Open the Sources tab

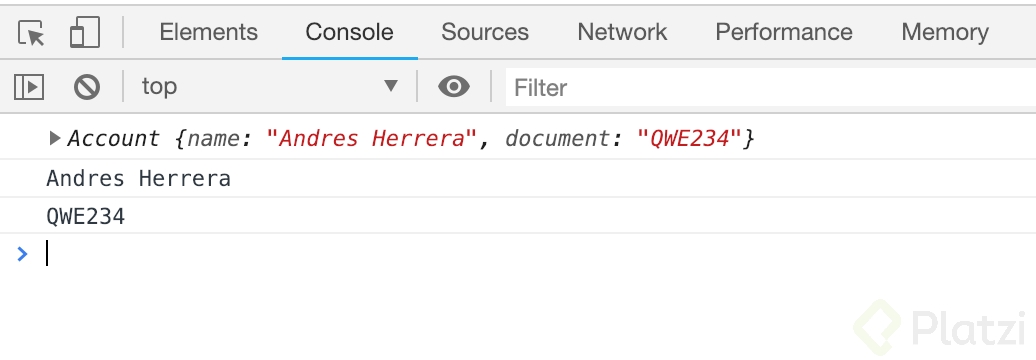pyautogui.click(x=485, y=32)
